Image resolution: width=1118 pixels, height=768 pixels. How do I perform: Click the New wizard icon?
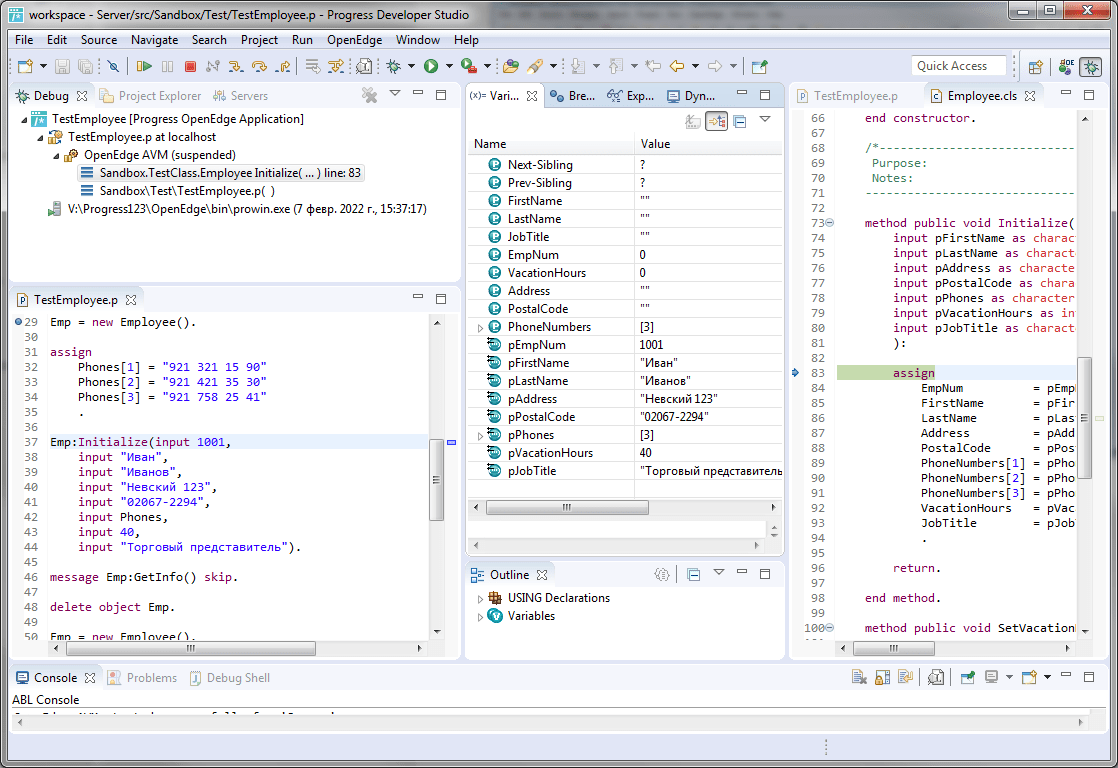click(x=26, y=66)
